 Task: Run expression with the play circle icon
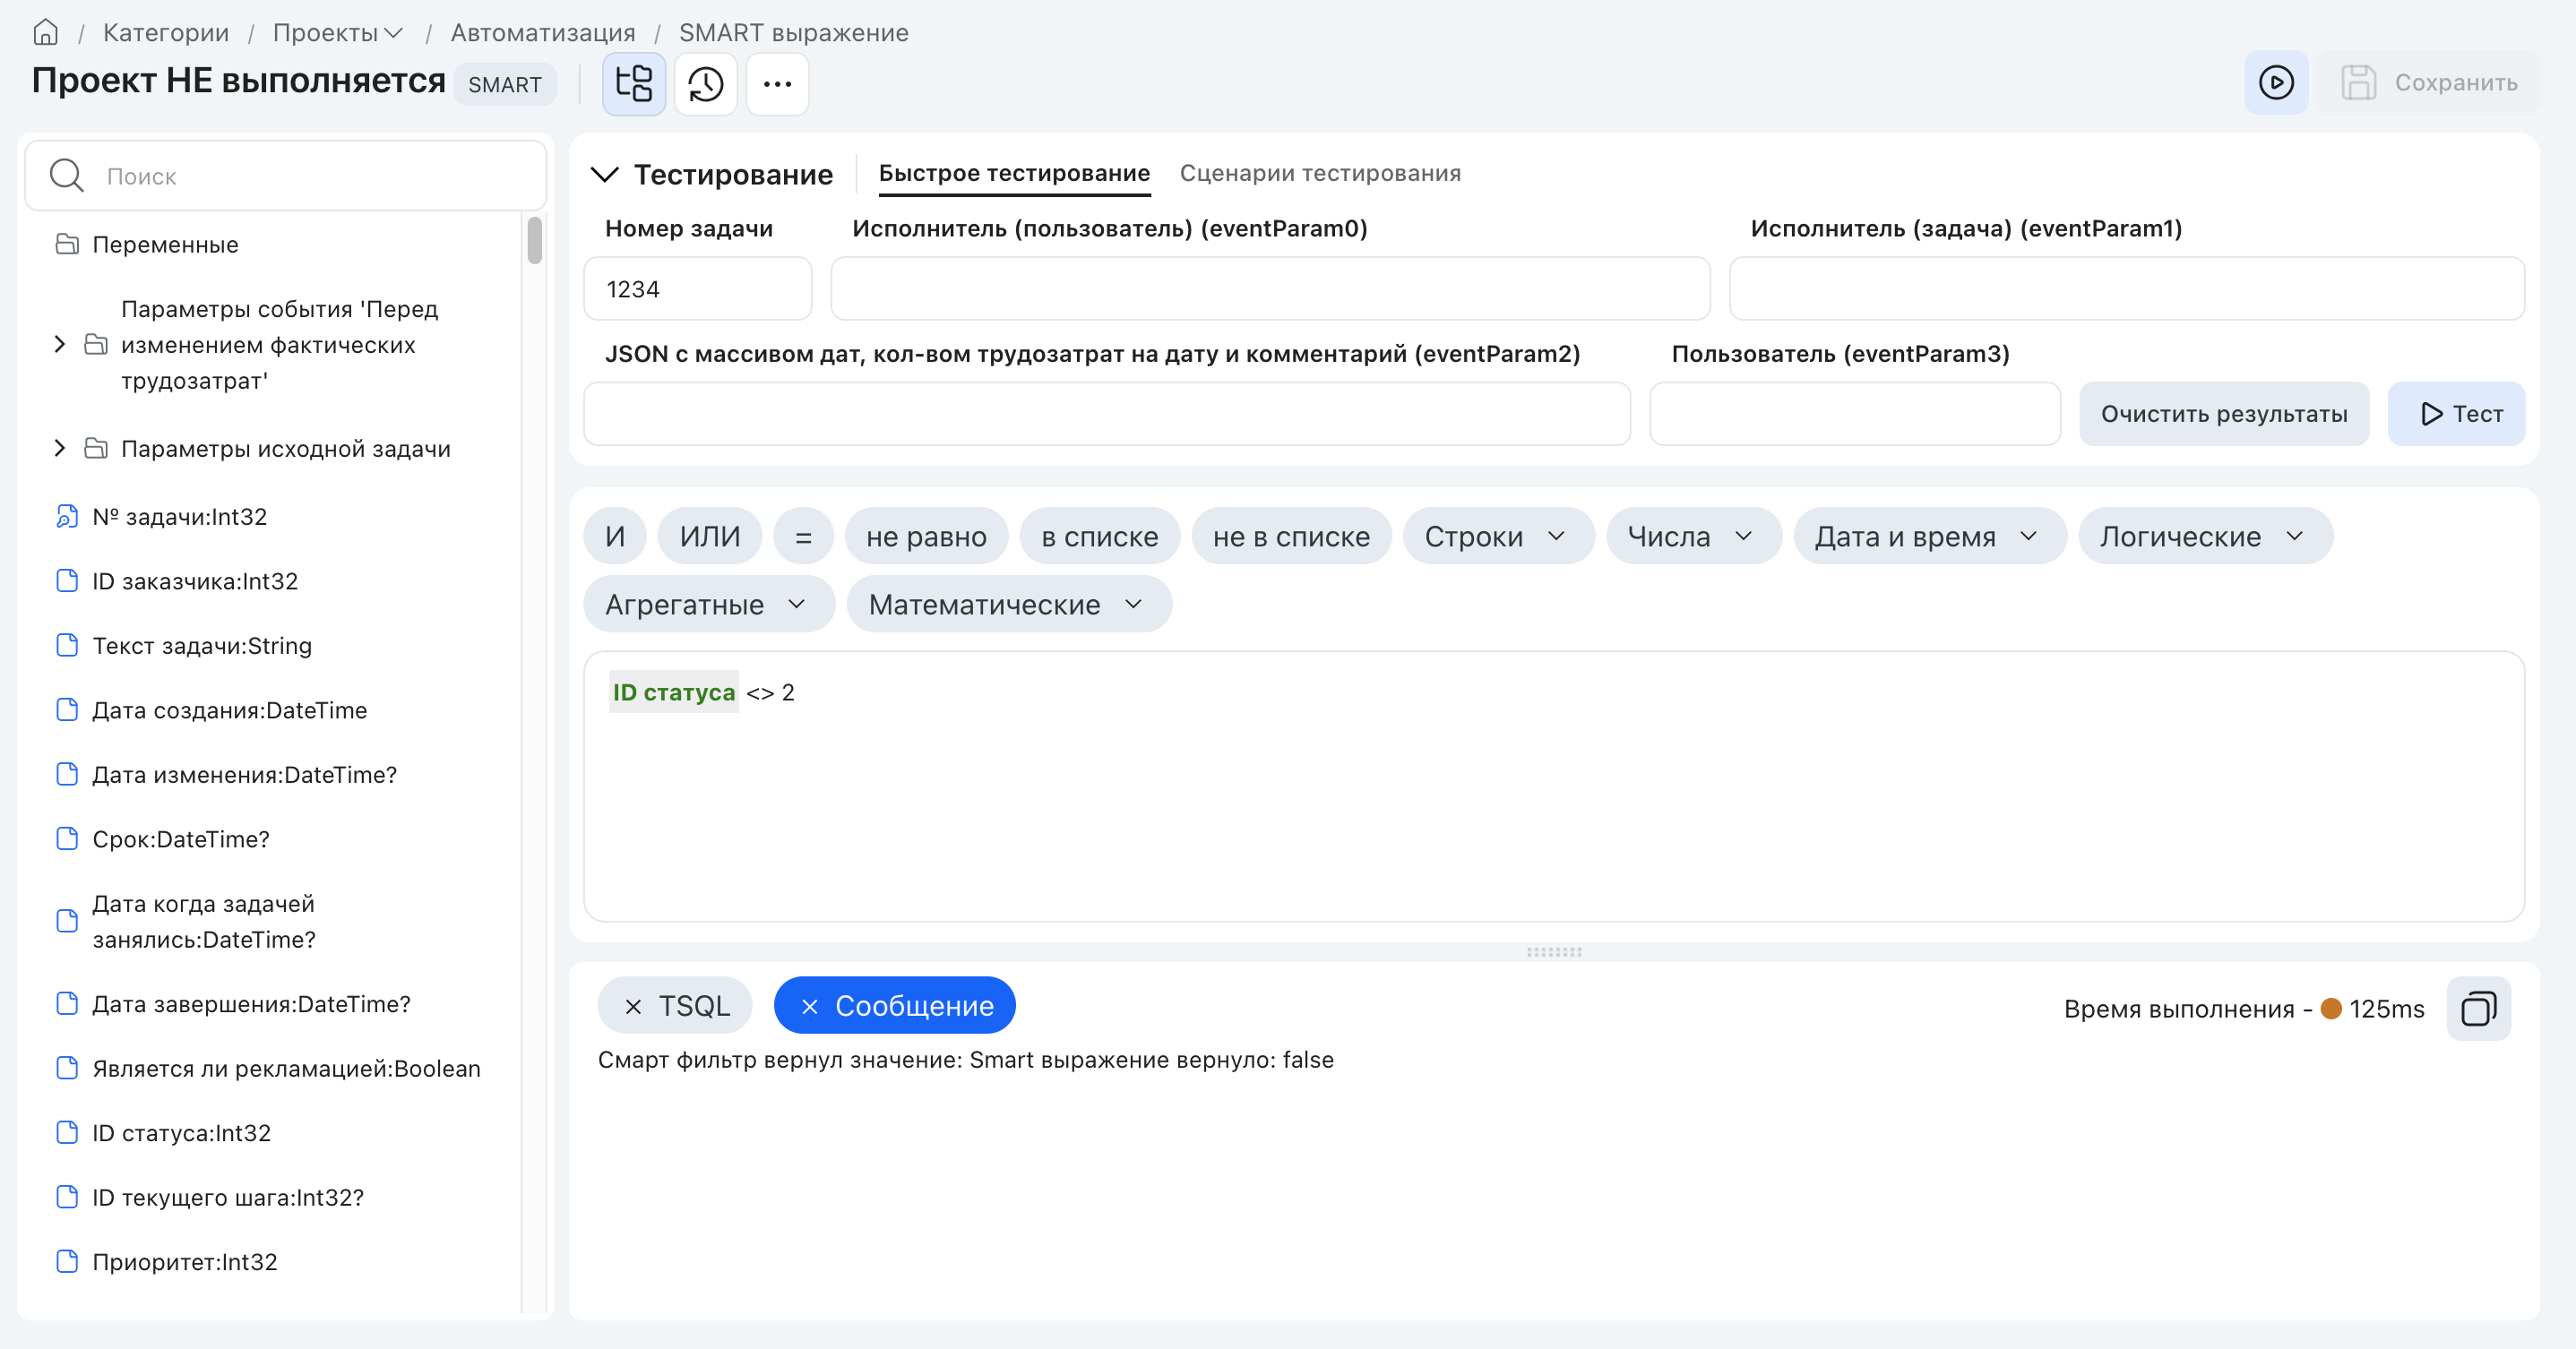pyautogui.click(x=2276, y=82)
